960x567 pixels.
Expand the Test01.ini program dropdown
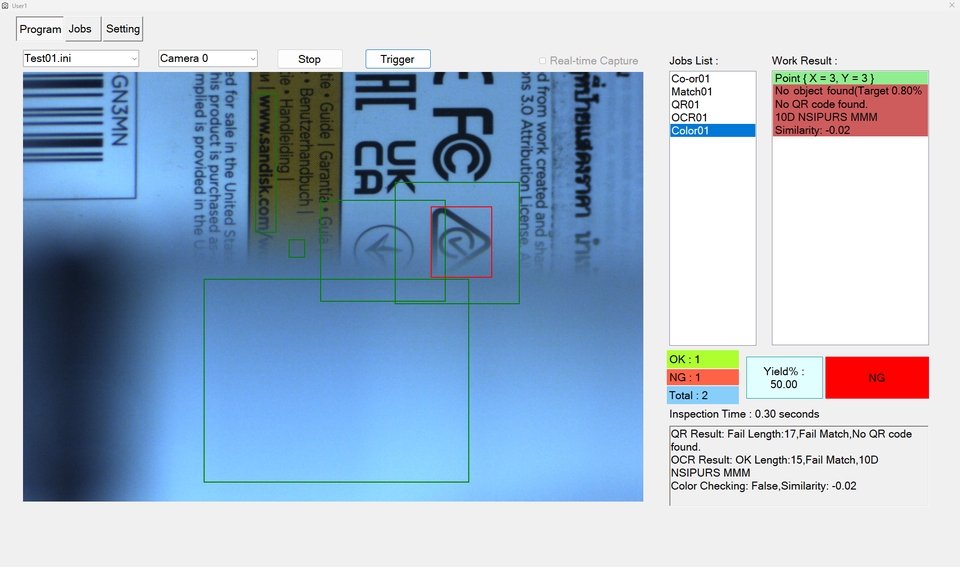(x=81, y=58)
